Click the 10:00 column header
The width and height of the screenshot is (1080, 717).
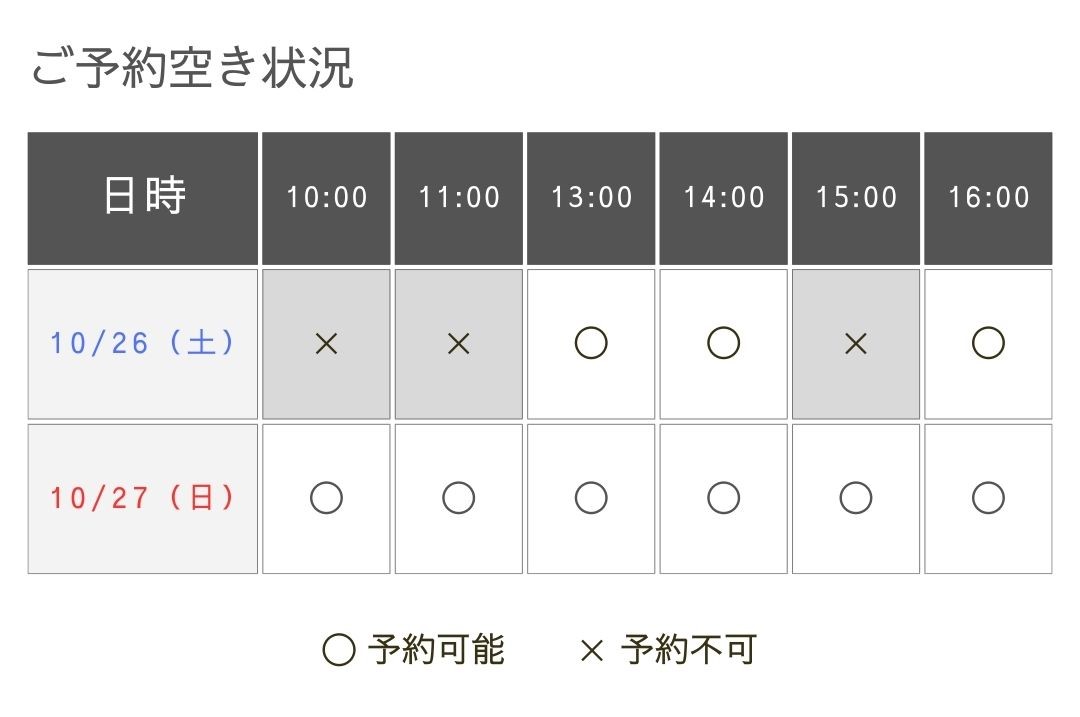[326, 198]
